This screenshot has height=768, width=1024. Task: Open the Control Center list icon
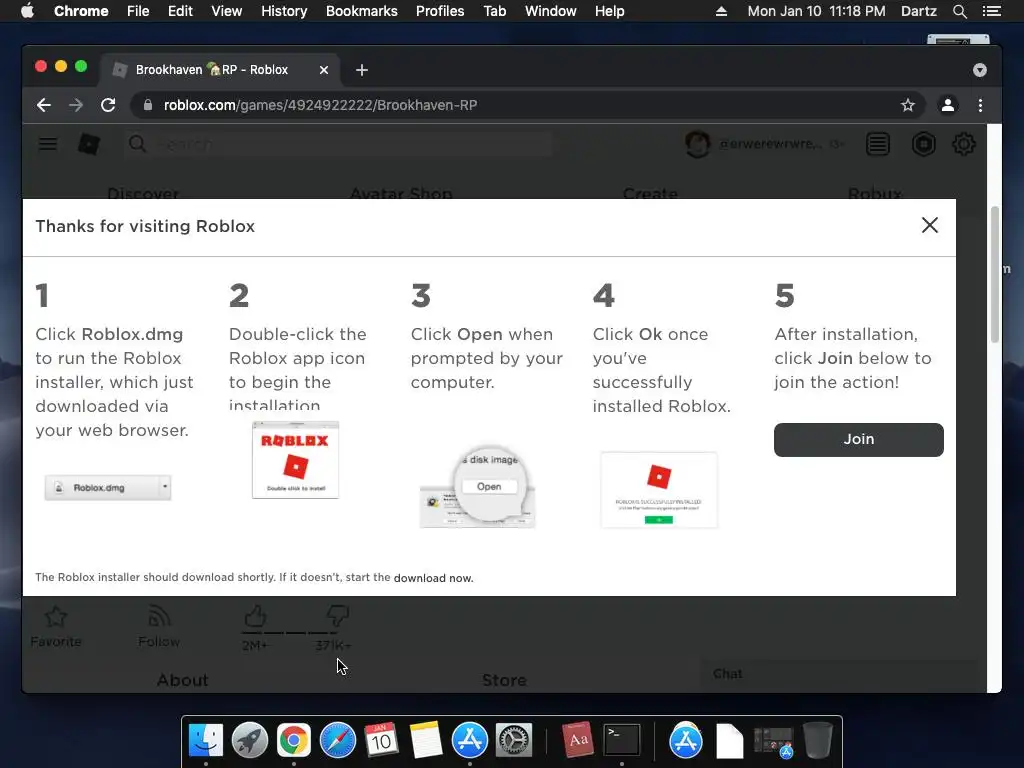[992, 11]
